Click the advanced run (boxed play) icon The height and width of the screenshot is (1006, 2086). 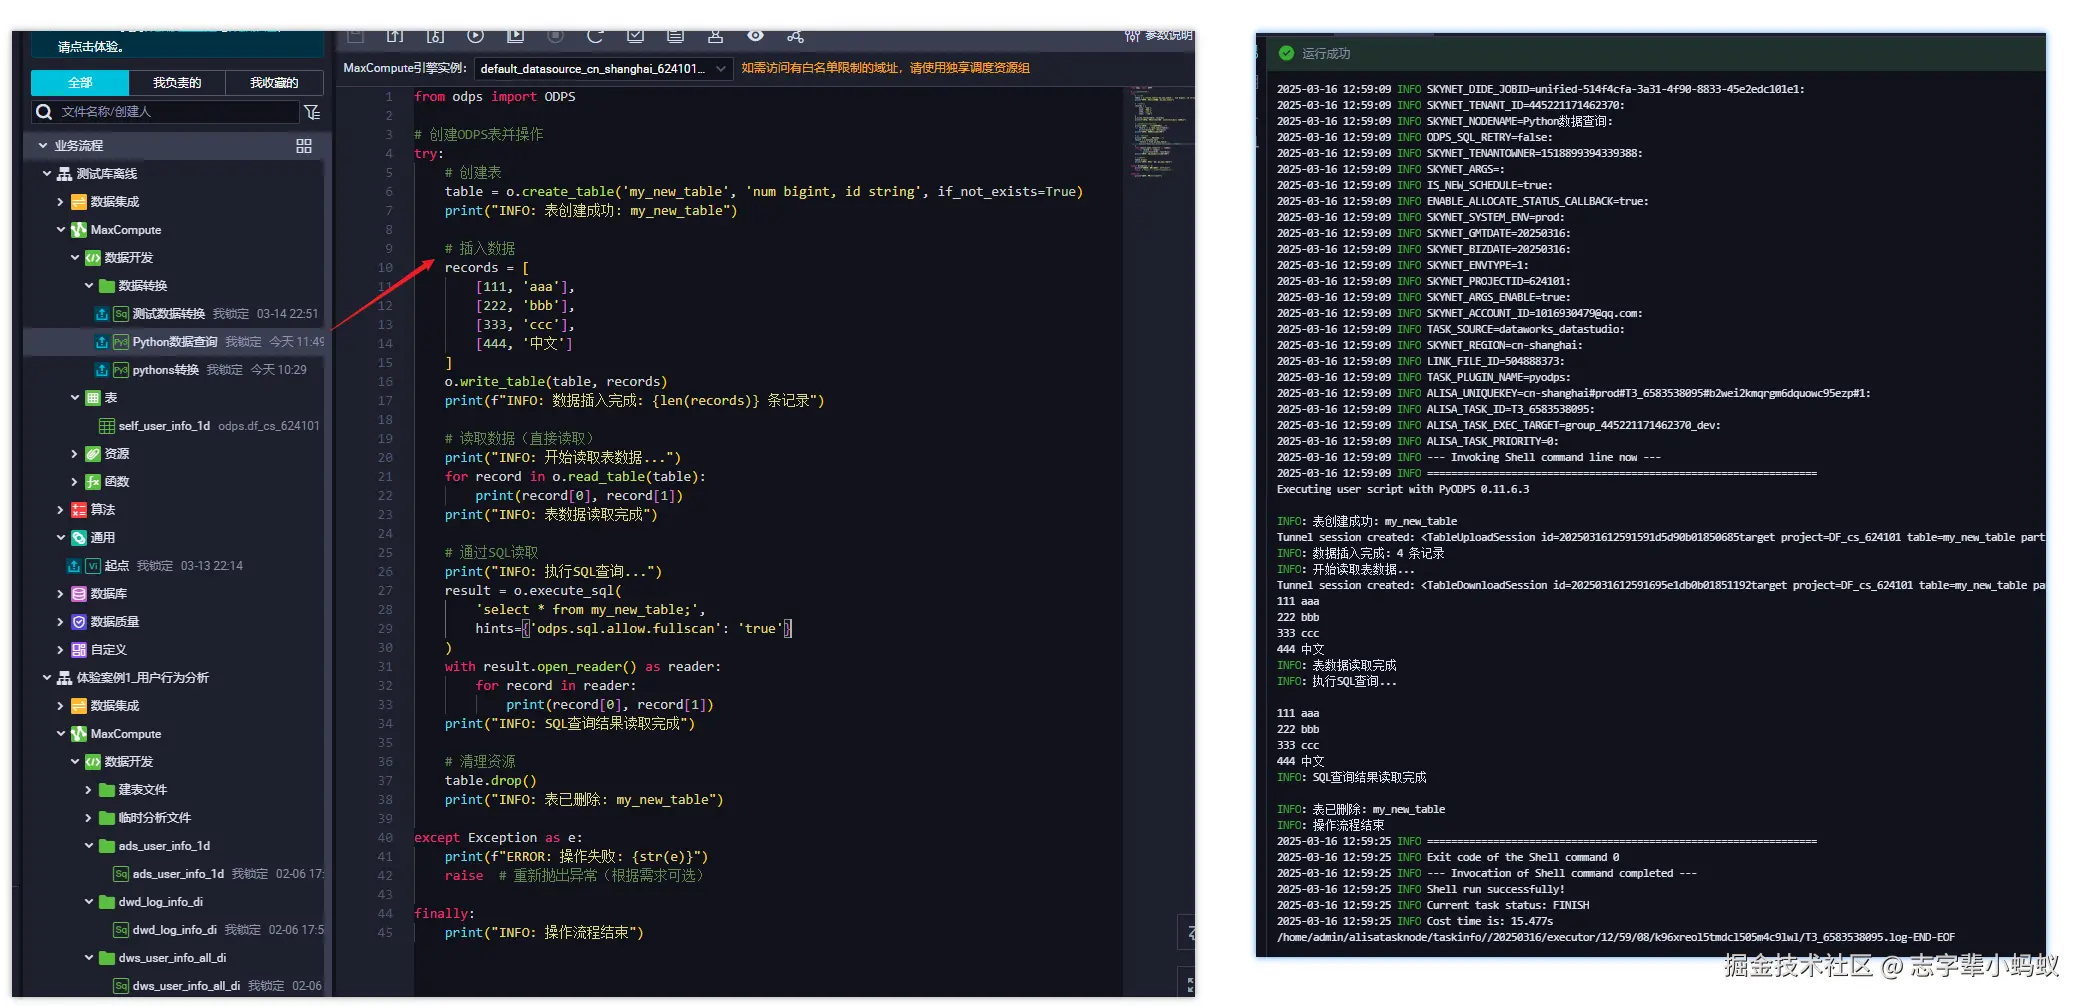pos(515,36)
